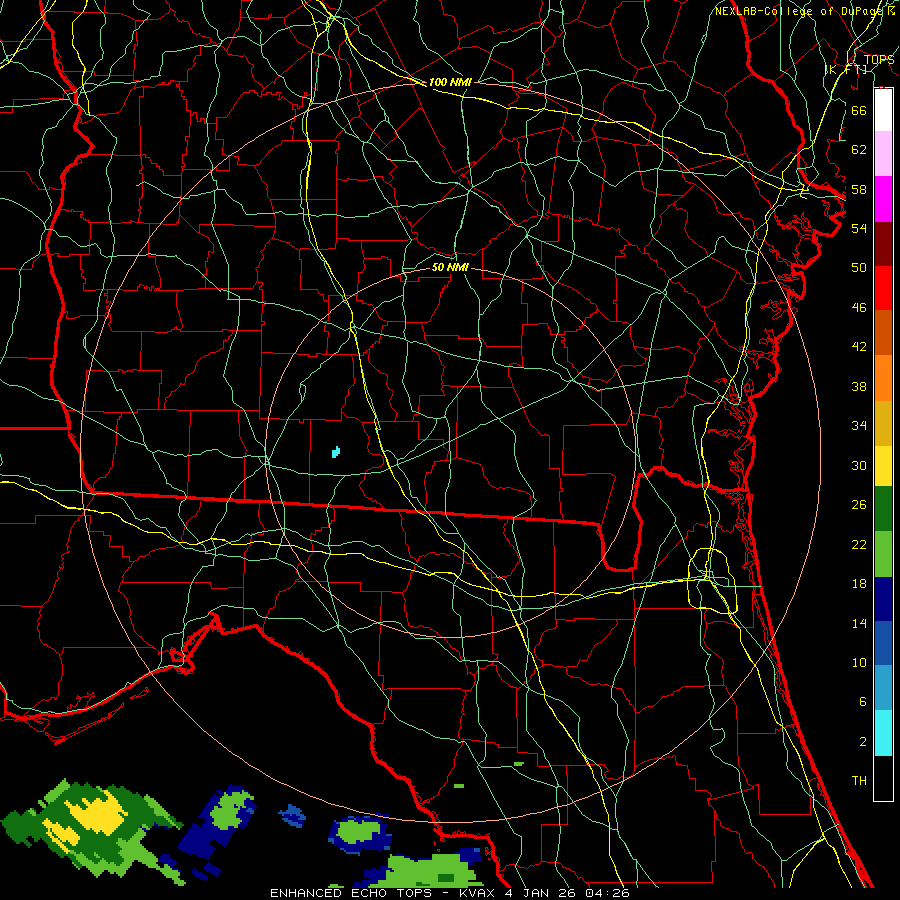This screenshot has height=900, width=900.
Task: Click the yellow echo core in the southwest storm
Action: [98, 814]
